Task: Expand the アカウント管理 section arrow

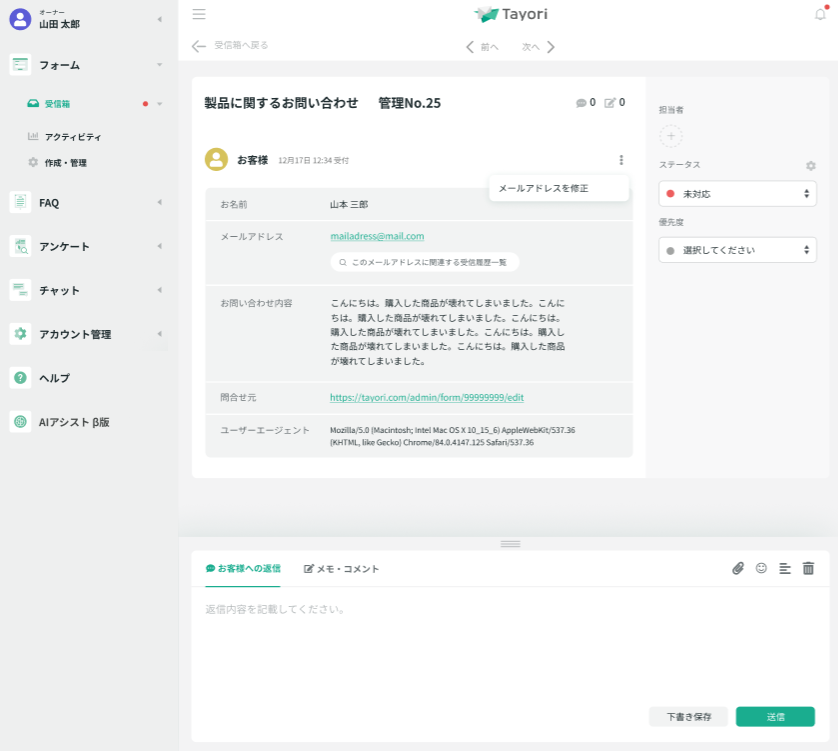Action: pos(159,334)
